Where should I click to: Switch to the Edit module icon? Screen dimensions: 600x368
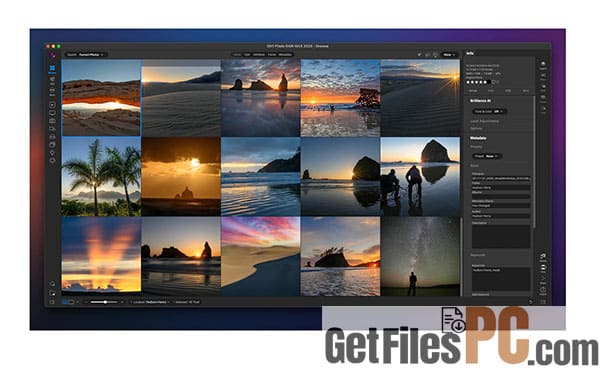pyautogui.click(x=52, y=80)
